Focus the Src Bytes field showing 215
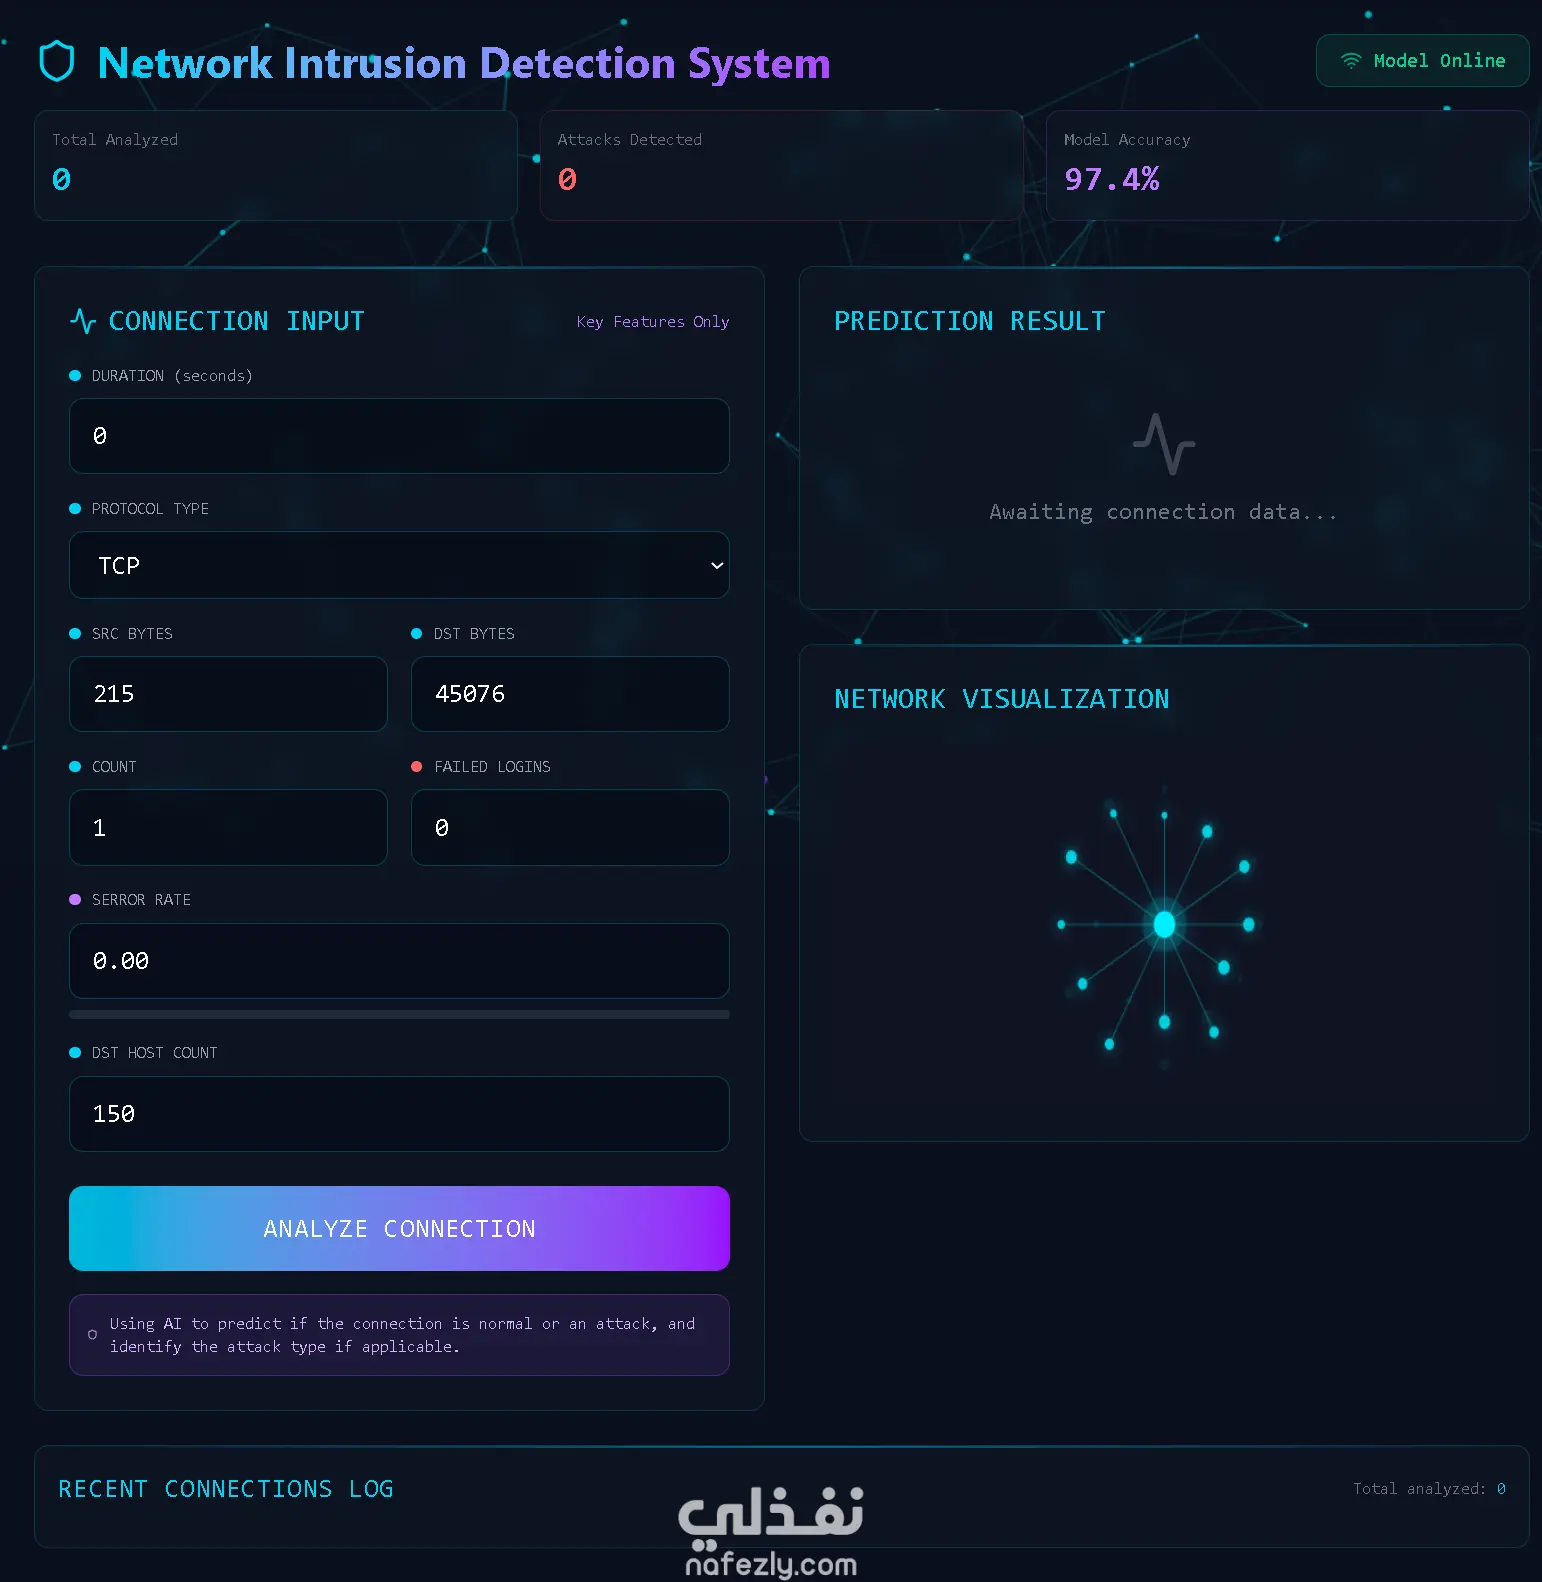Viewport: 1542px width, 1582px height. tap(228, 694)
